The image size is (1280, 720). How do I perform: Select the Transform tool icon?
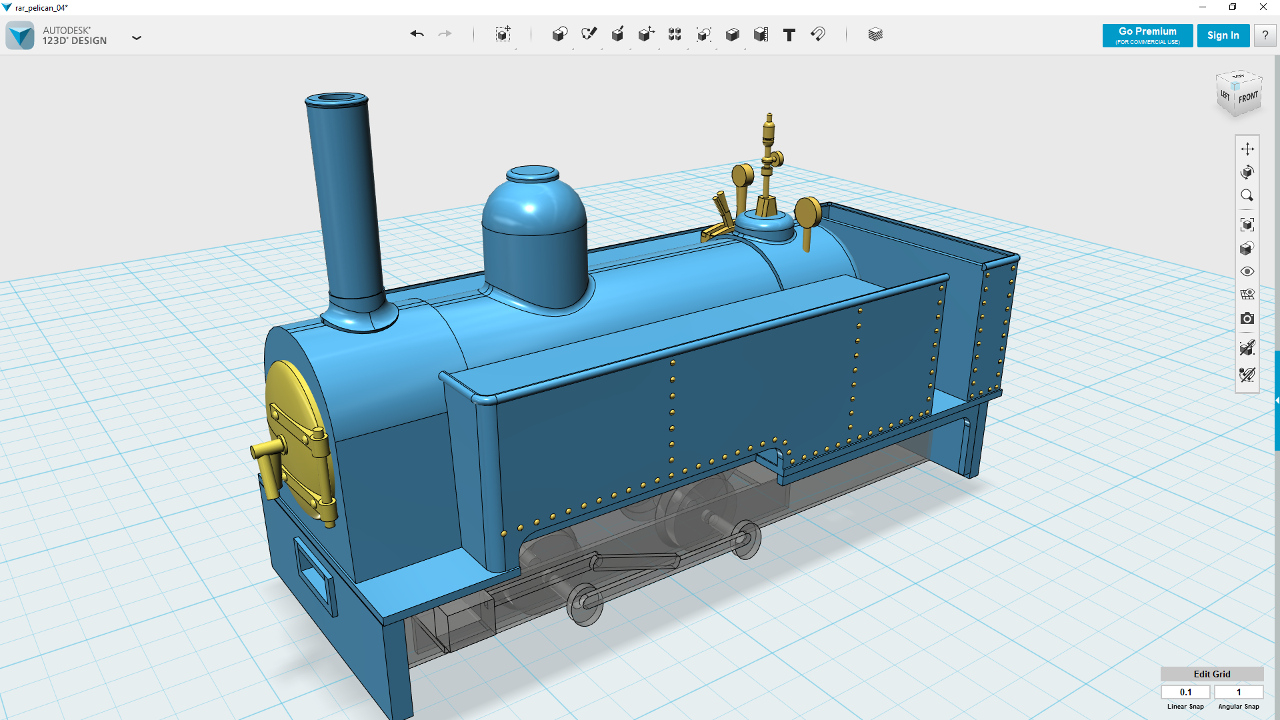click(x=503, y=34)
